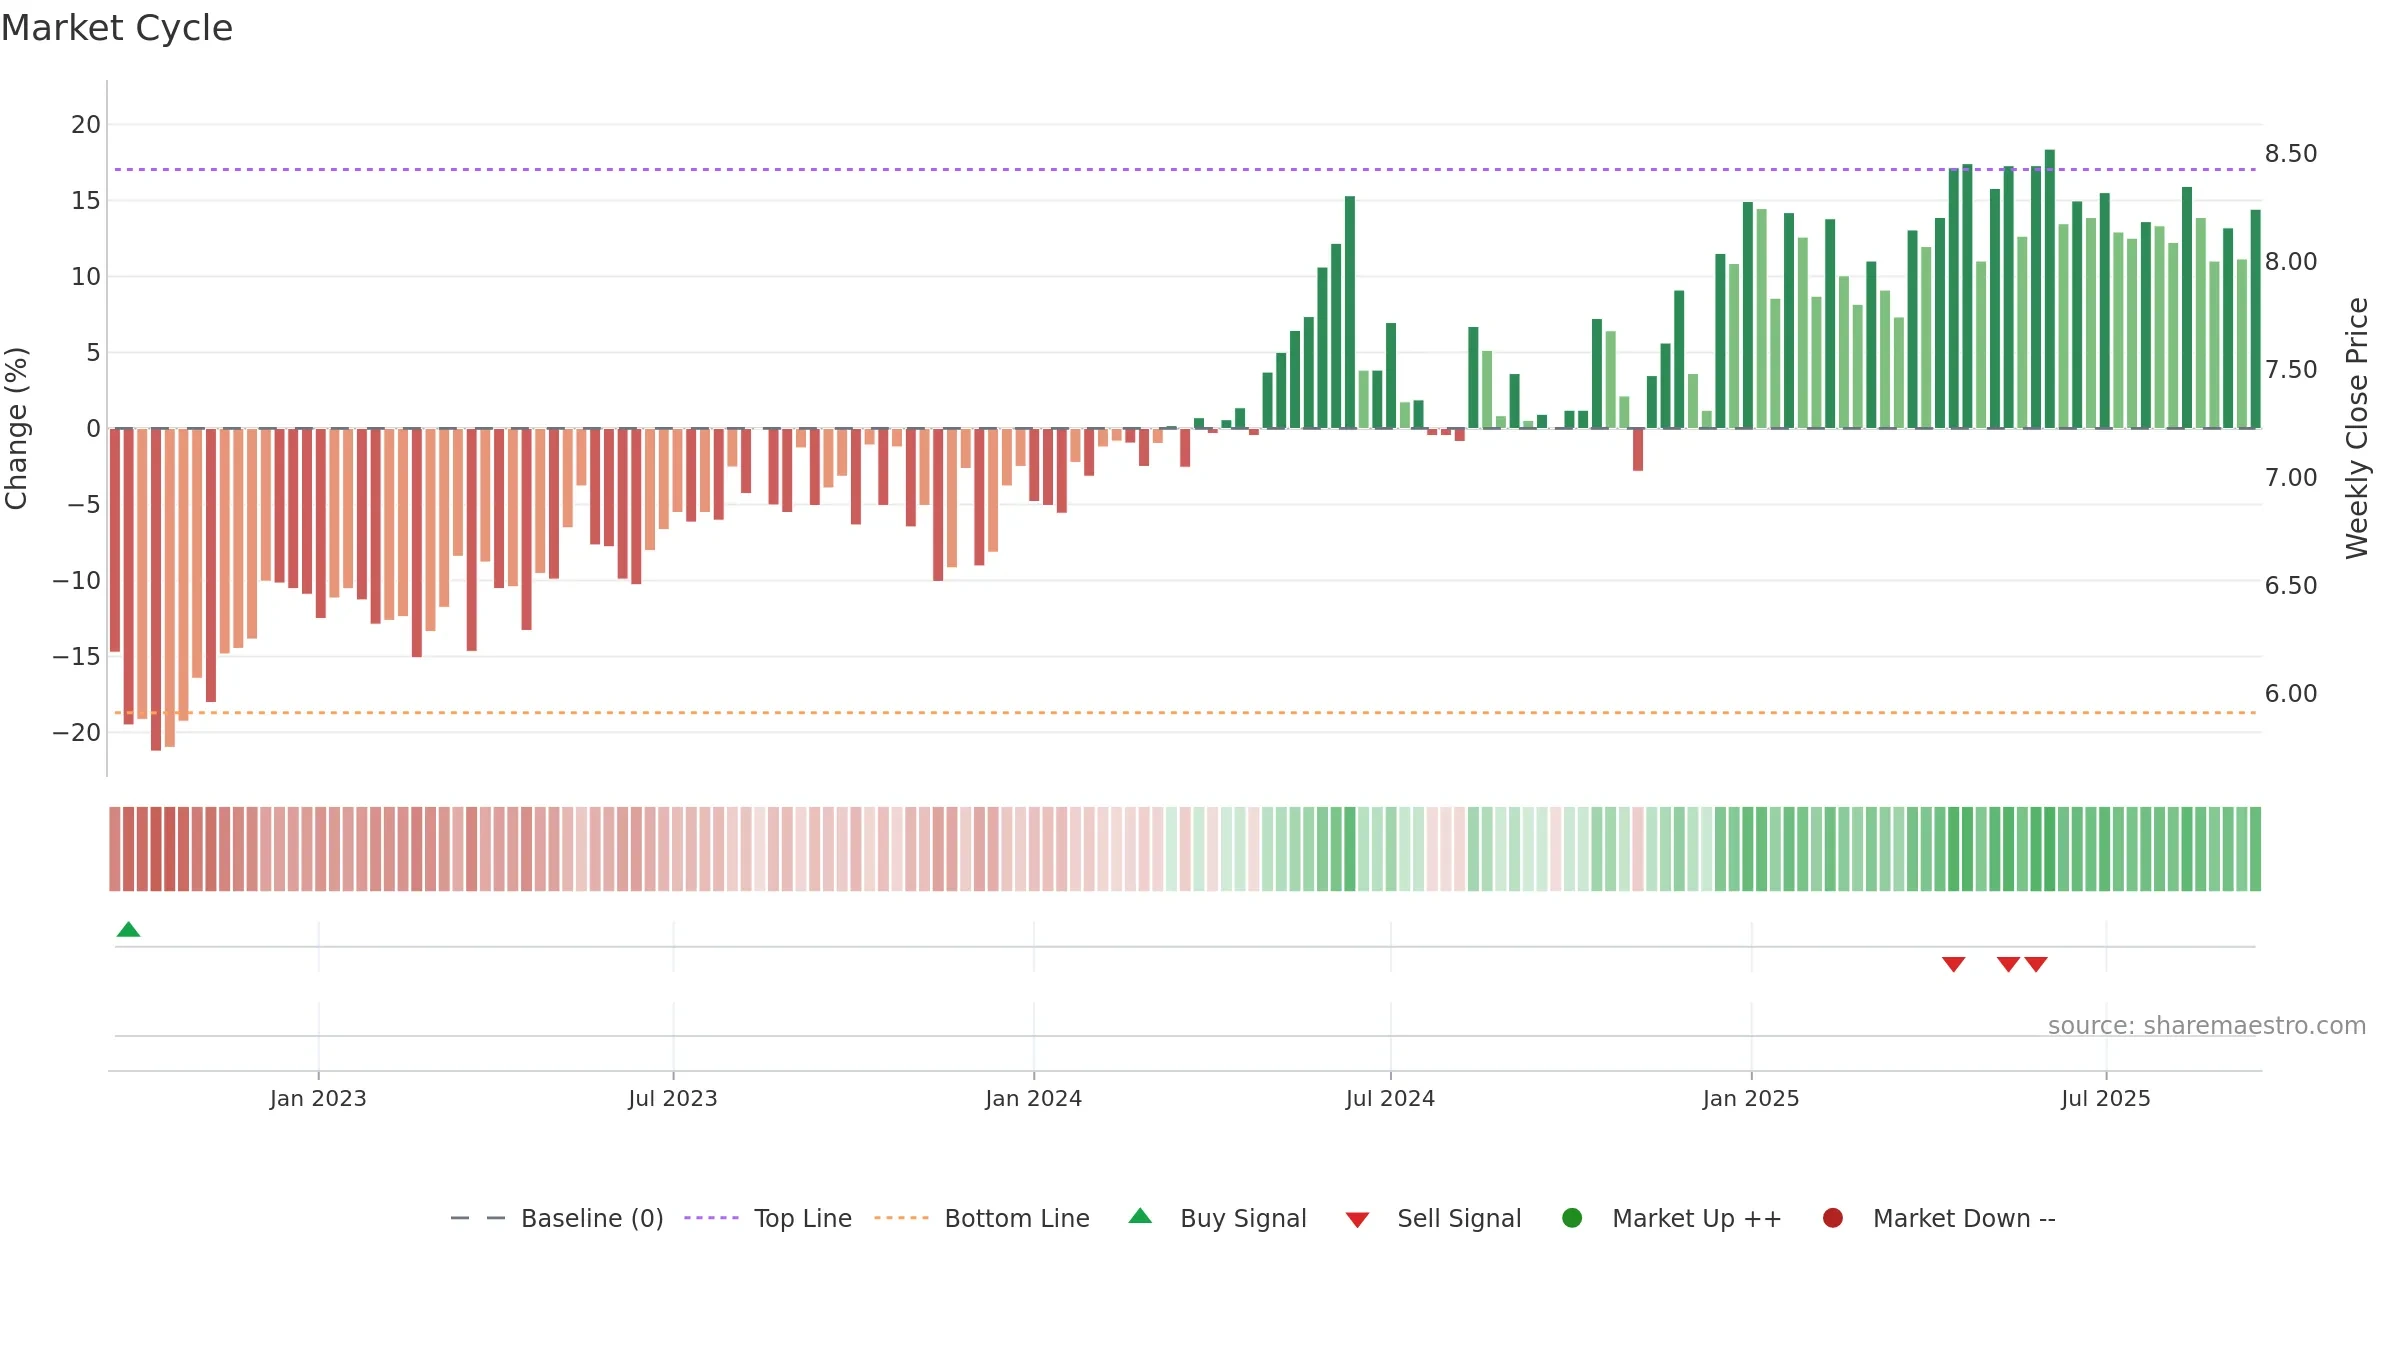The image size is (2400, 1350).
Task: Click the Jul 2023 axis label
Action: point(673,1098)
